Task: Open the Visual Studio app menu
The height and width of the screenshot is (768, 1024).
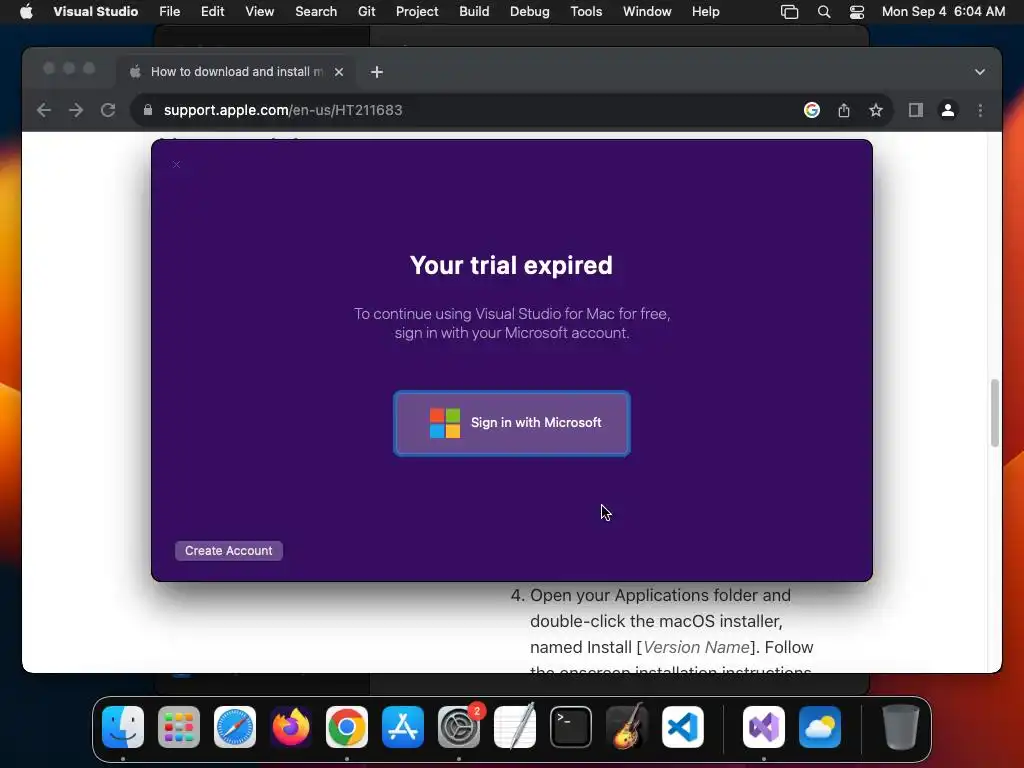Action: (x=95, y=11)
